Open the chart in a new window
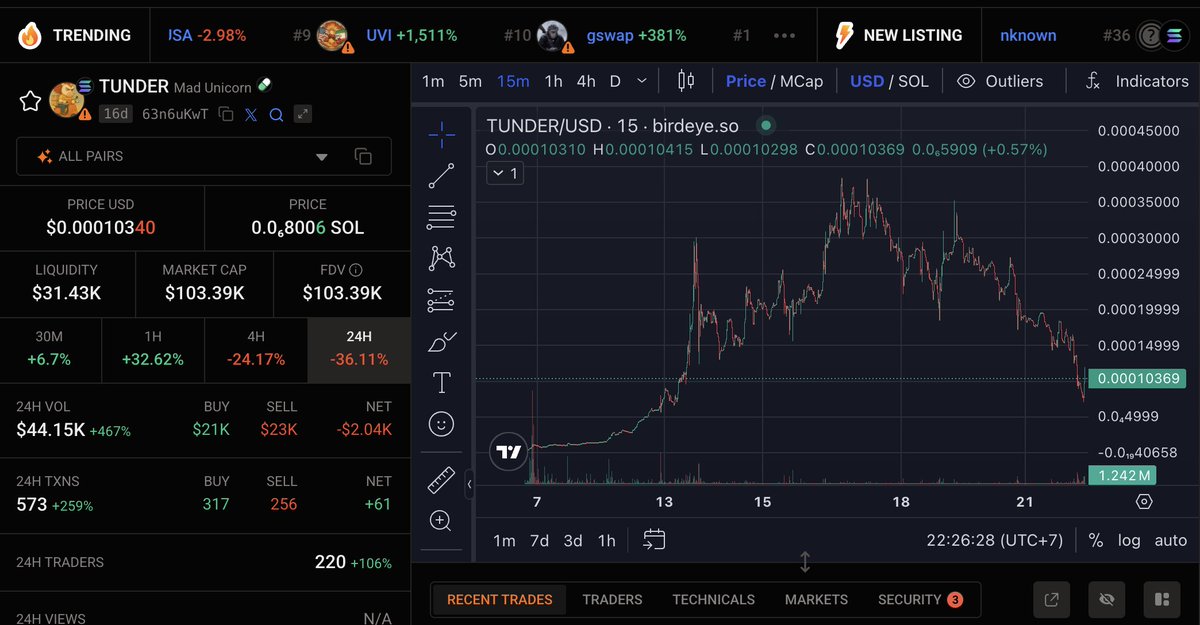The image size is (1200, 625). [x=1051, y=599]
